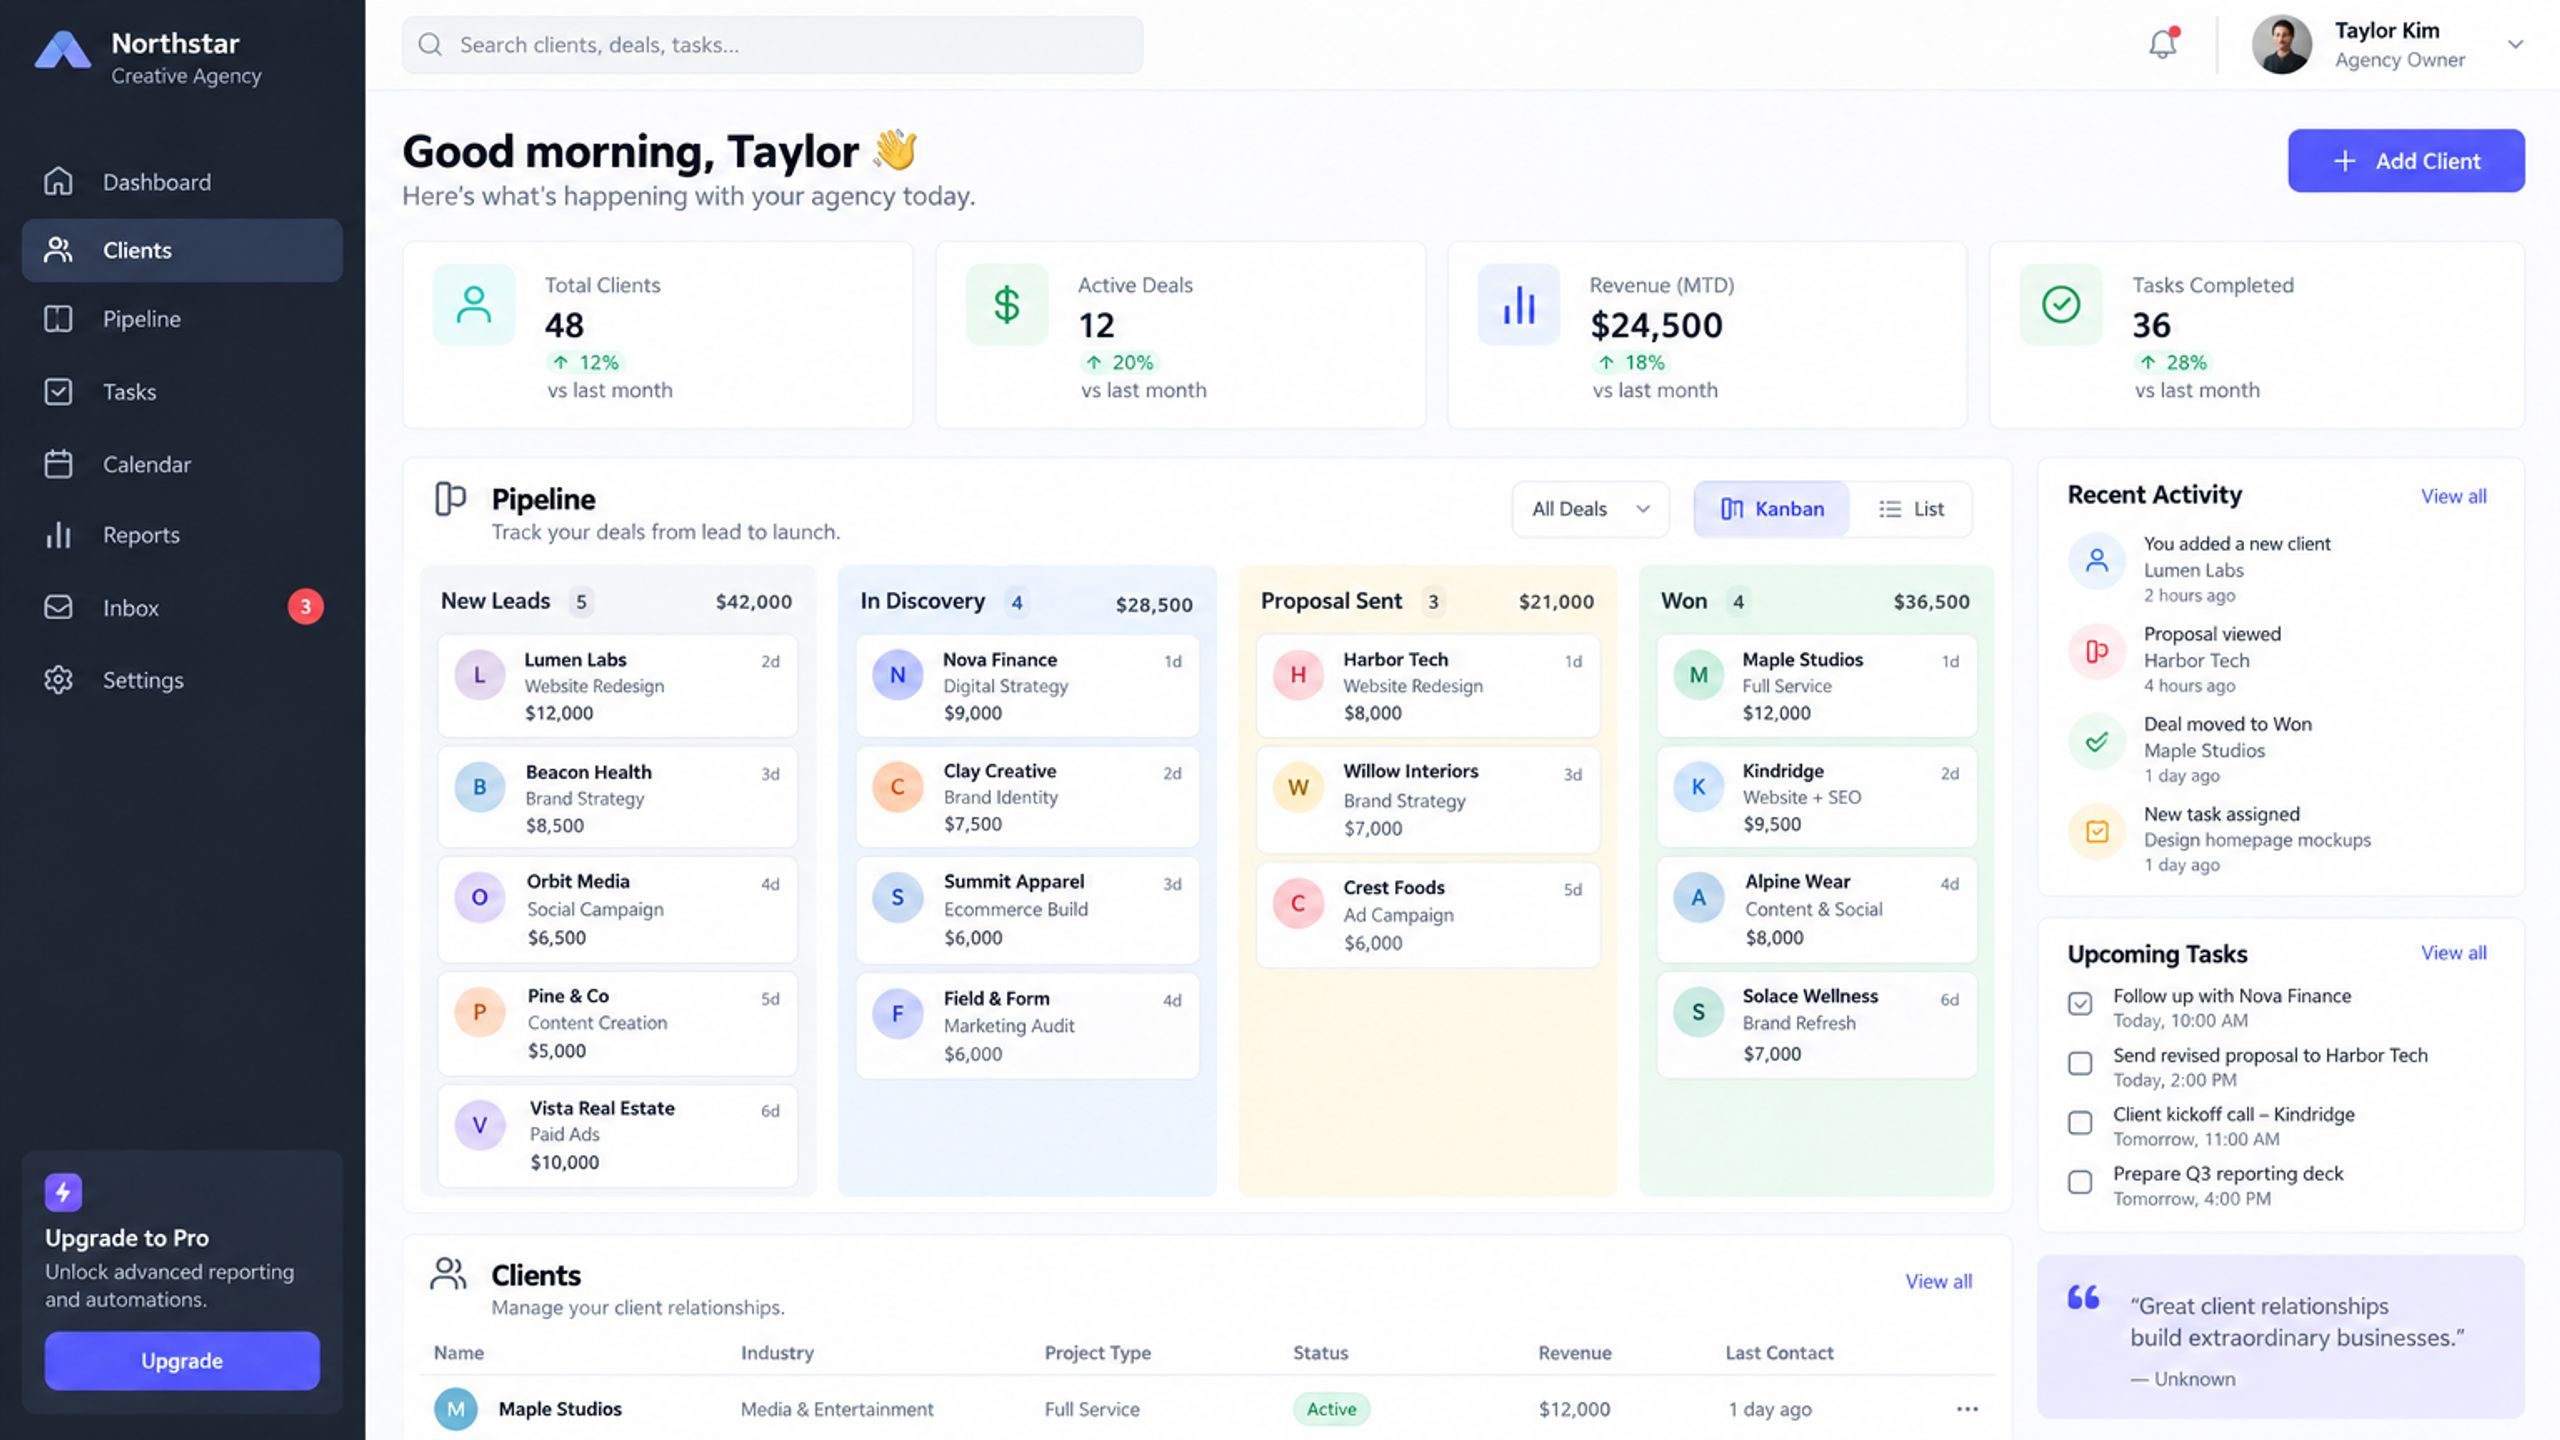2560x1440 pixels.
Task: Open Settings in the sidebar
Action: click(x=182, y=680)
